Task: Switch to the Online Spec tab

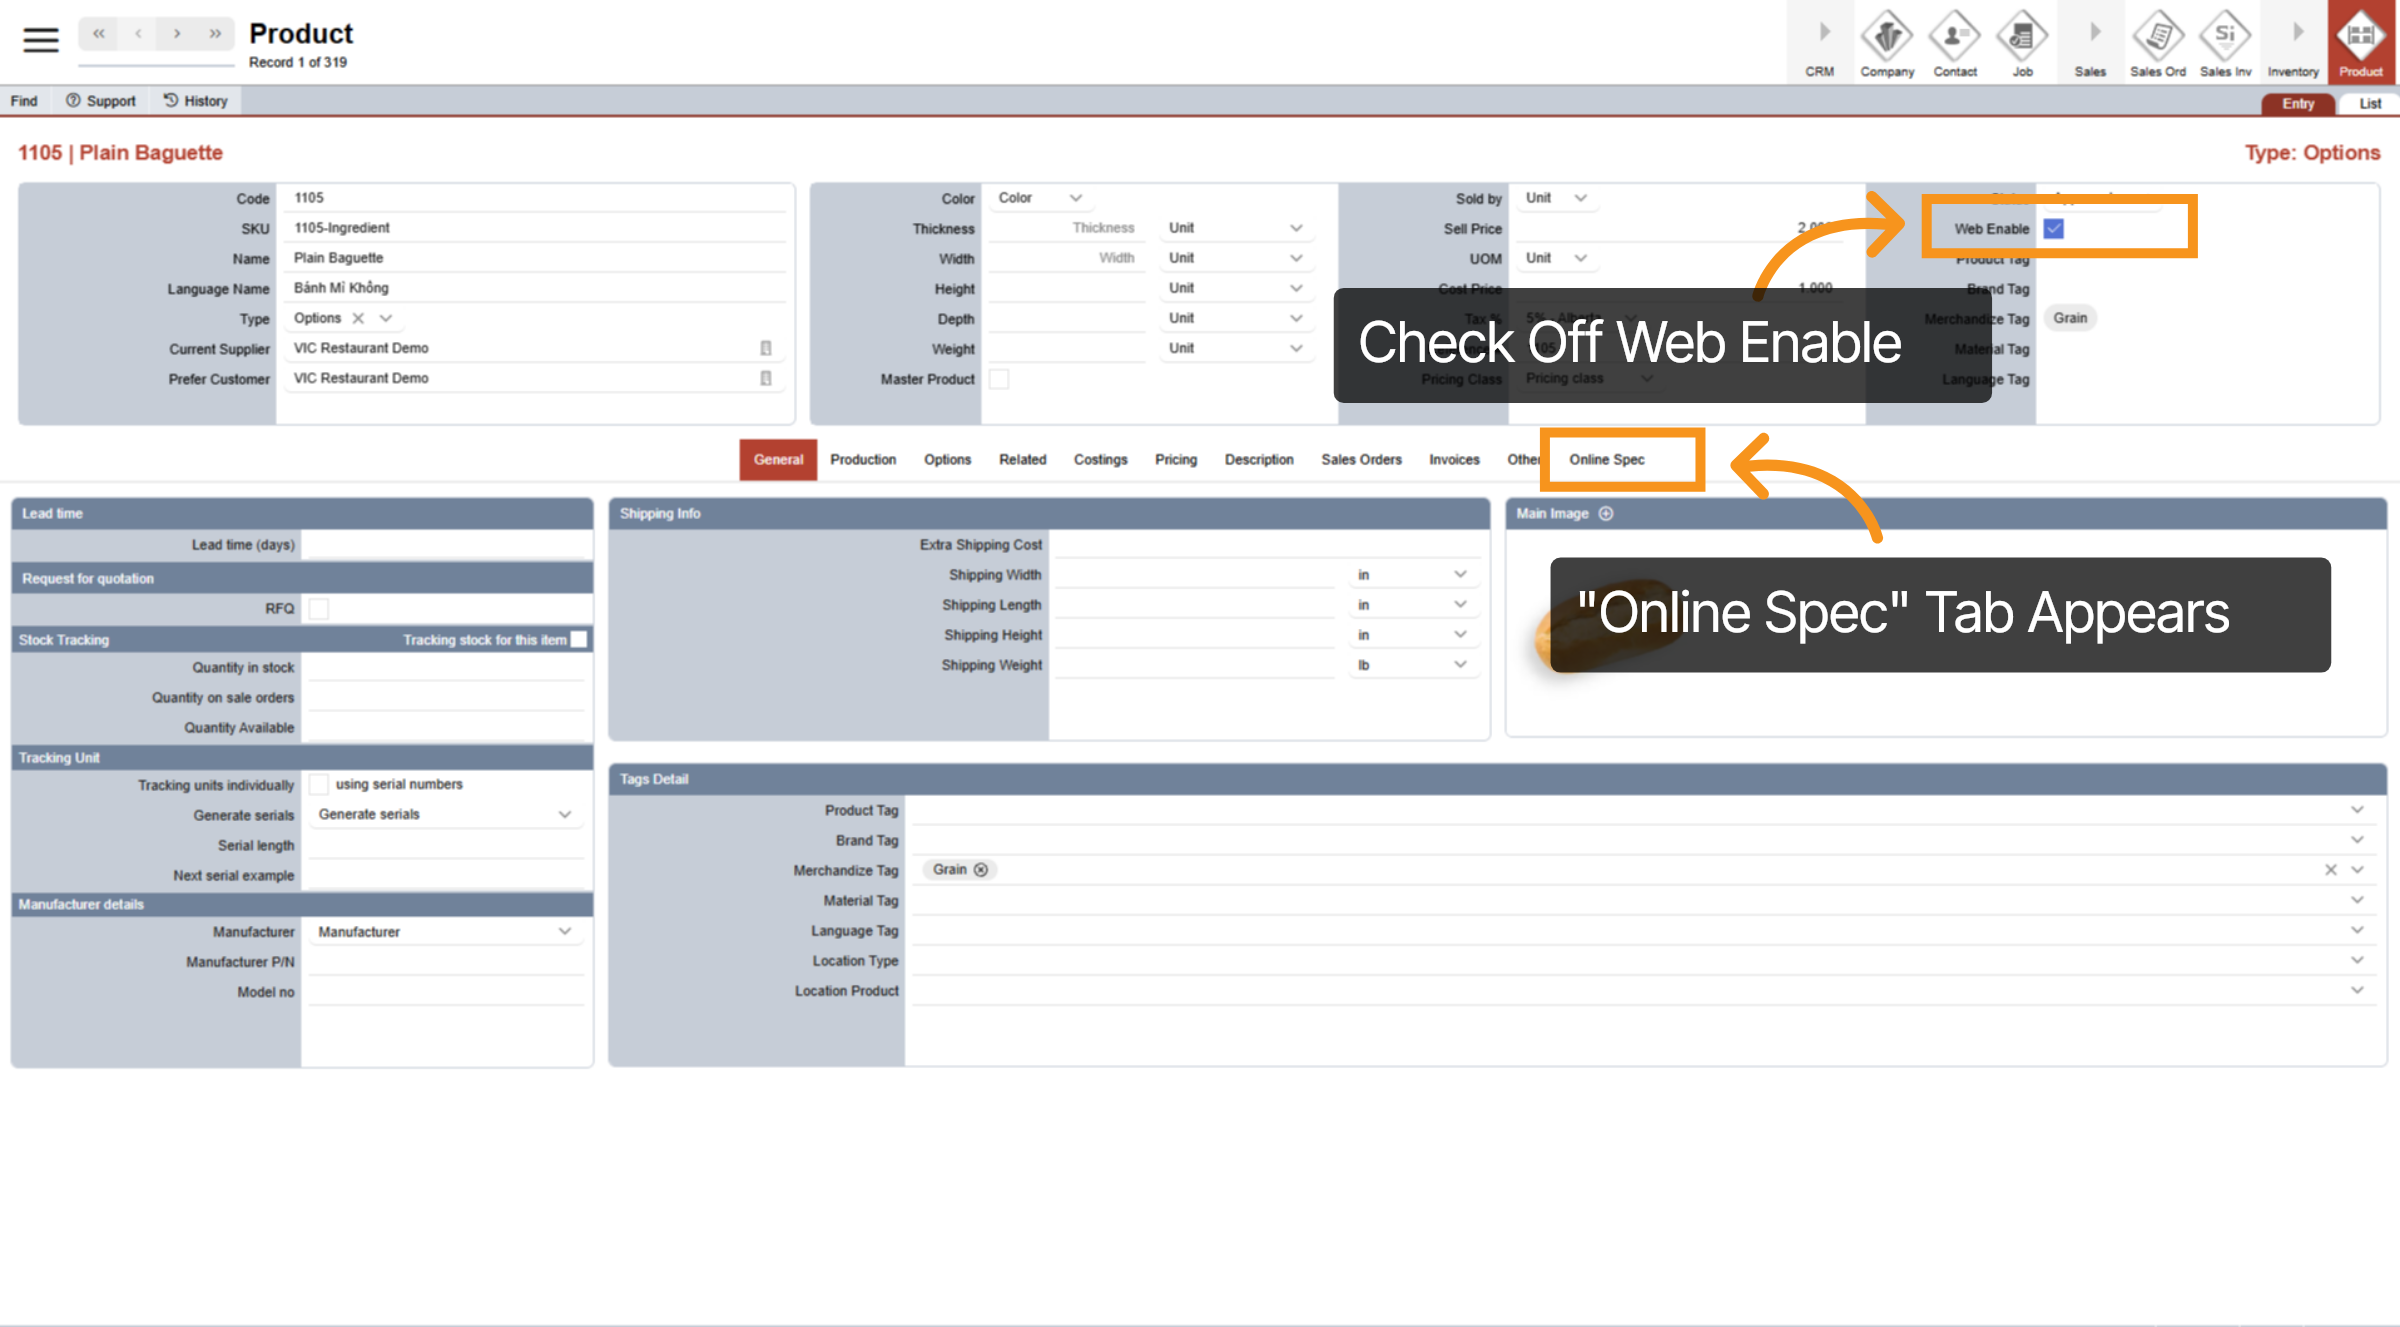Action: click(x=1606, y=460)
